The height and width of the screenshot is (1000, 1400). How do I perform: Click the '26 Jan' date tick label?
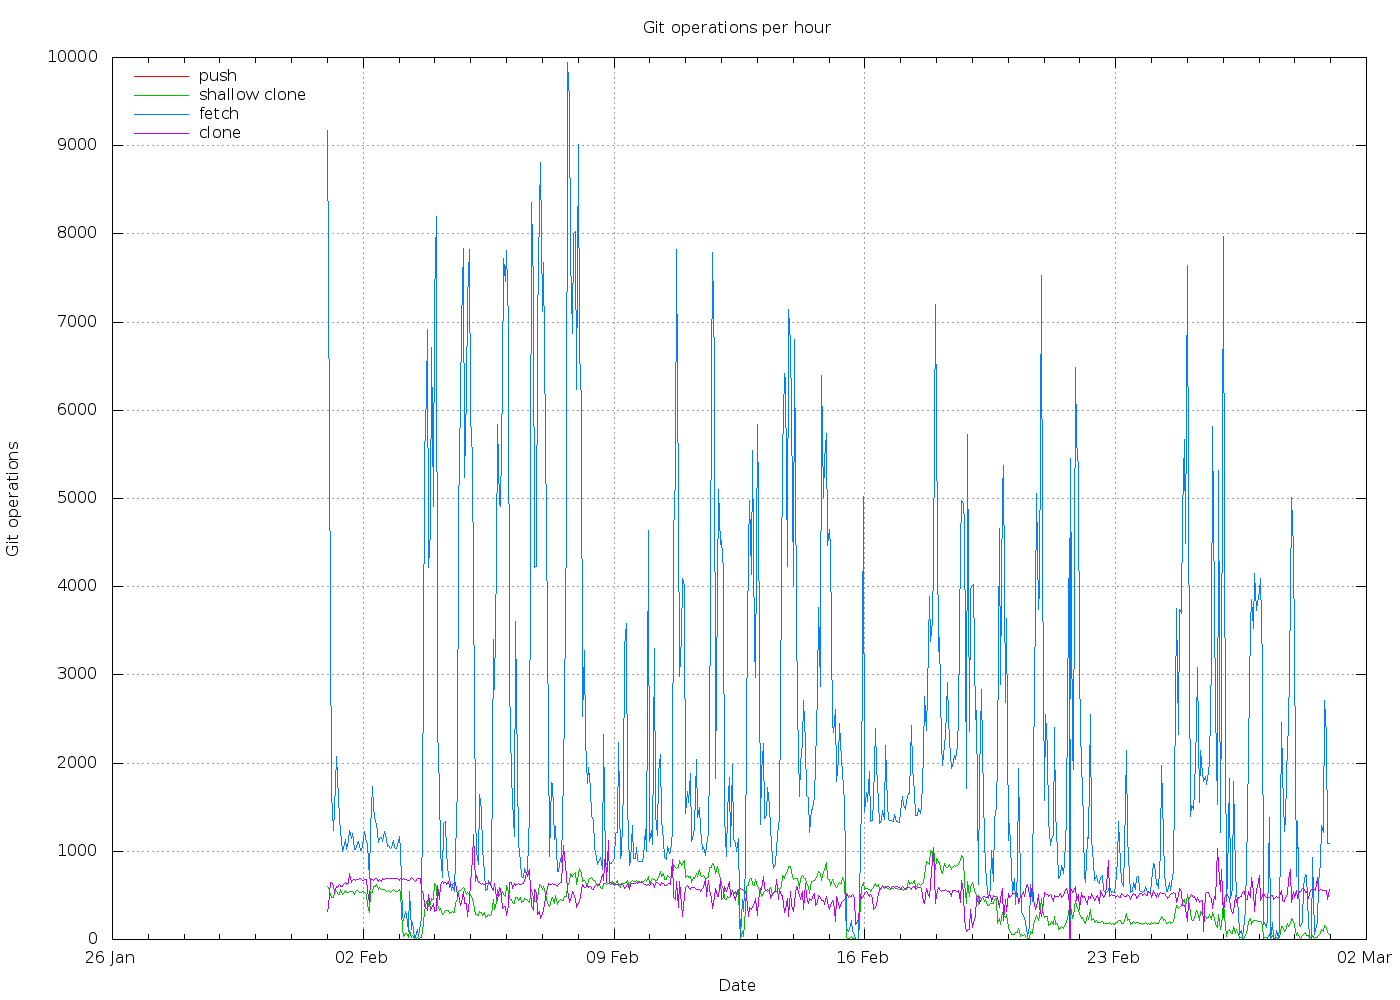(x=110, y=958)
